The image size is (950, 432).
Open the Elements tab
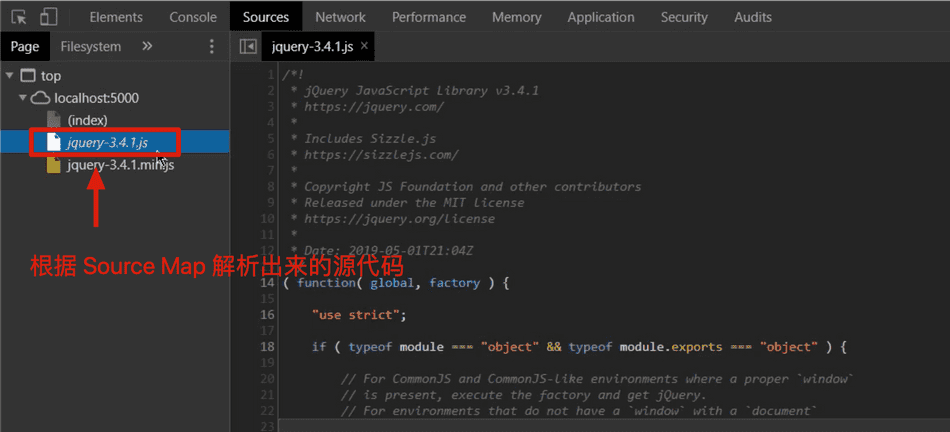coord(116,17)
